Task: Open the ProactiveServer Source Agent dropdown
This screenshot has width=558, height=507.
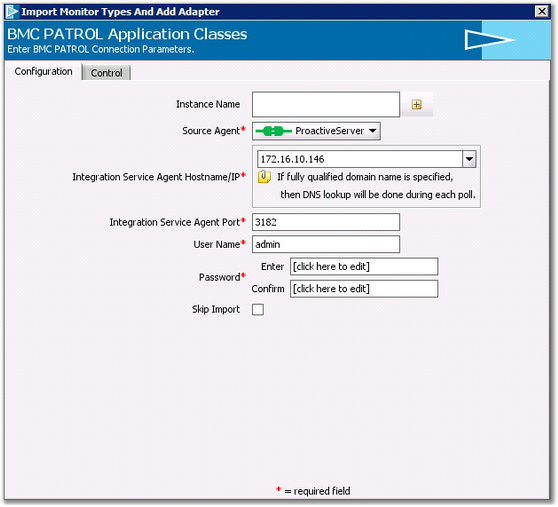Action: 316,131
